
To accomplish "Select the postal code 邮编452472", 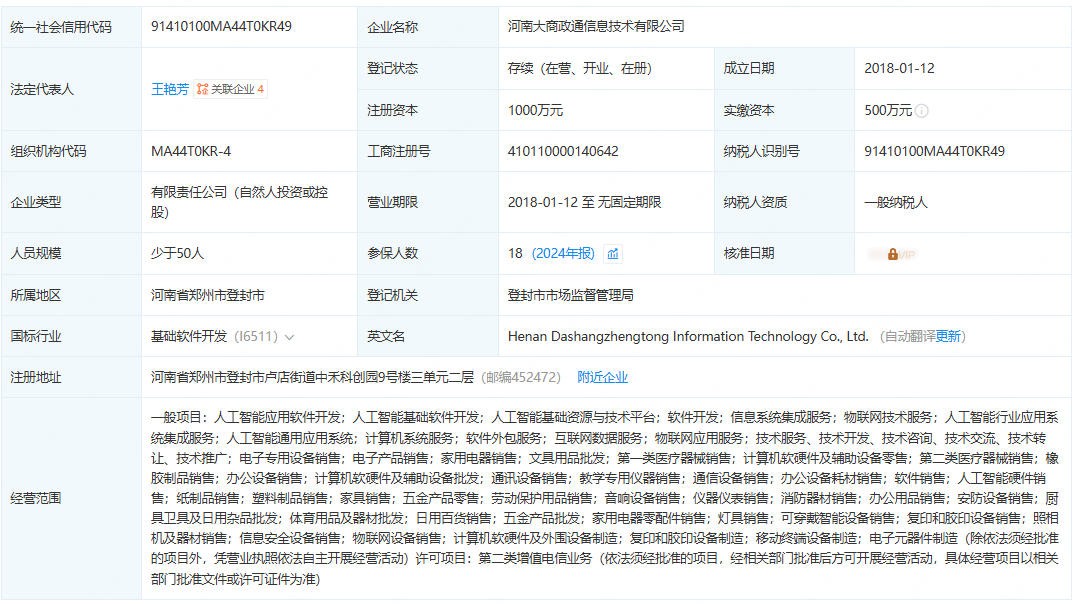I will (x=521, y=377).
